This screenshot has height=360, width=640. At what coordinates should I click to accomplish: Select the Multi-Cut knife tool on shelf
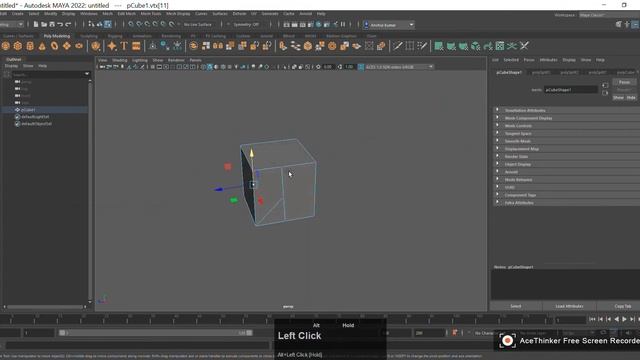coord(398,46)
